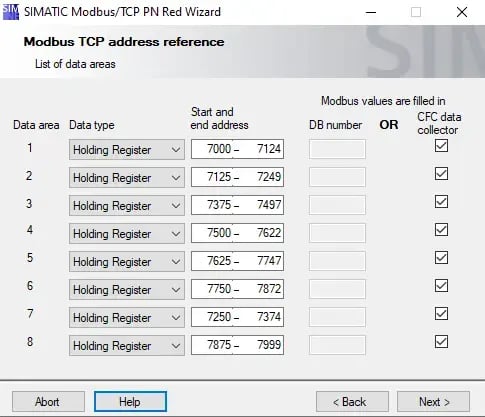Click end address 7374 for area 7
Viewport: 485px width, 417px height.
point(262,317)
